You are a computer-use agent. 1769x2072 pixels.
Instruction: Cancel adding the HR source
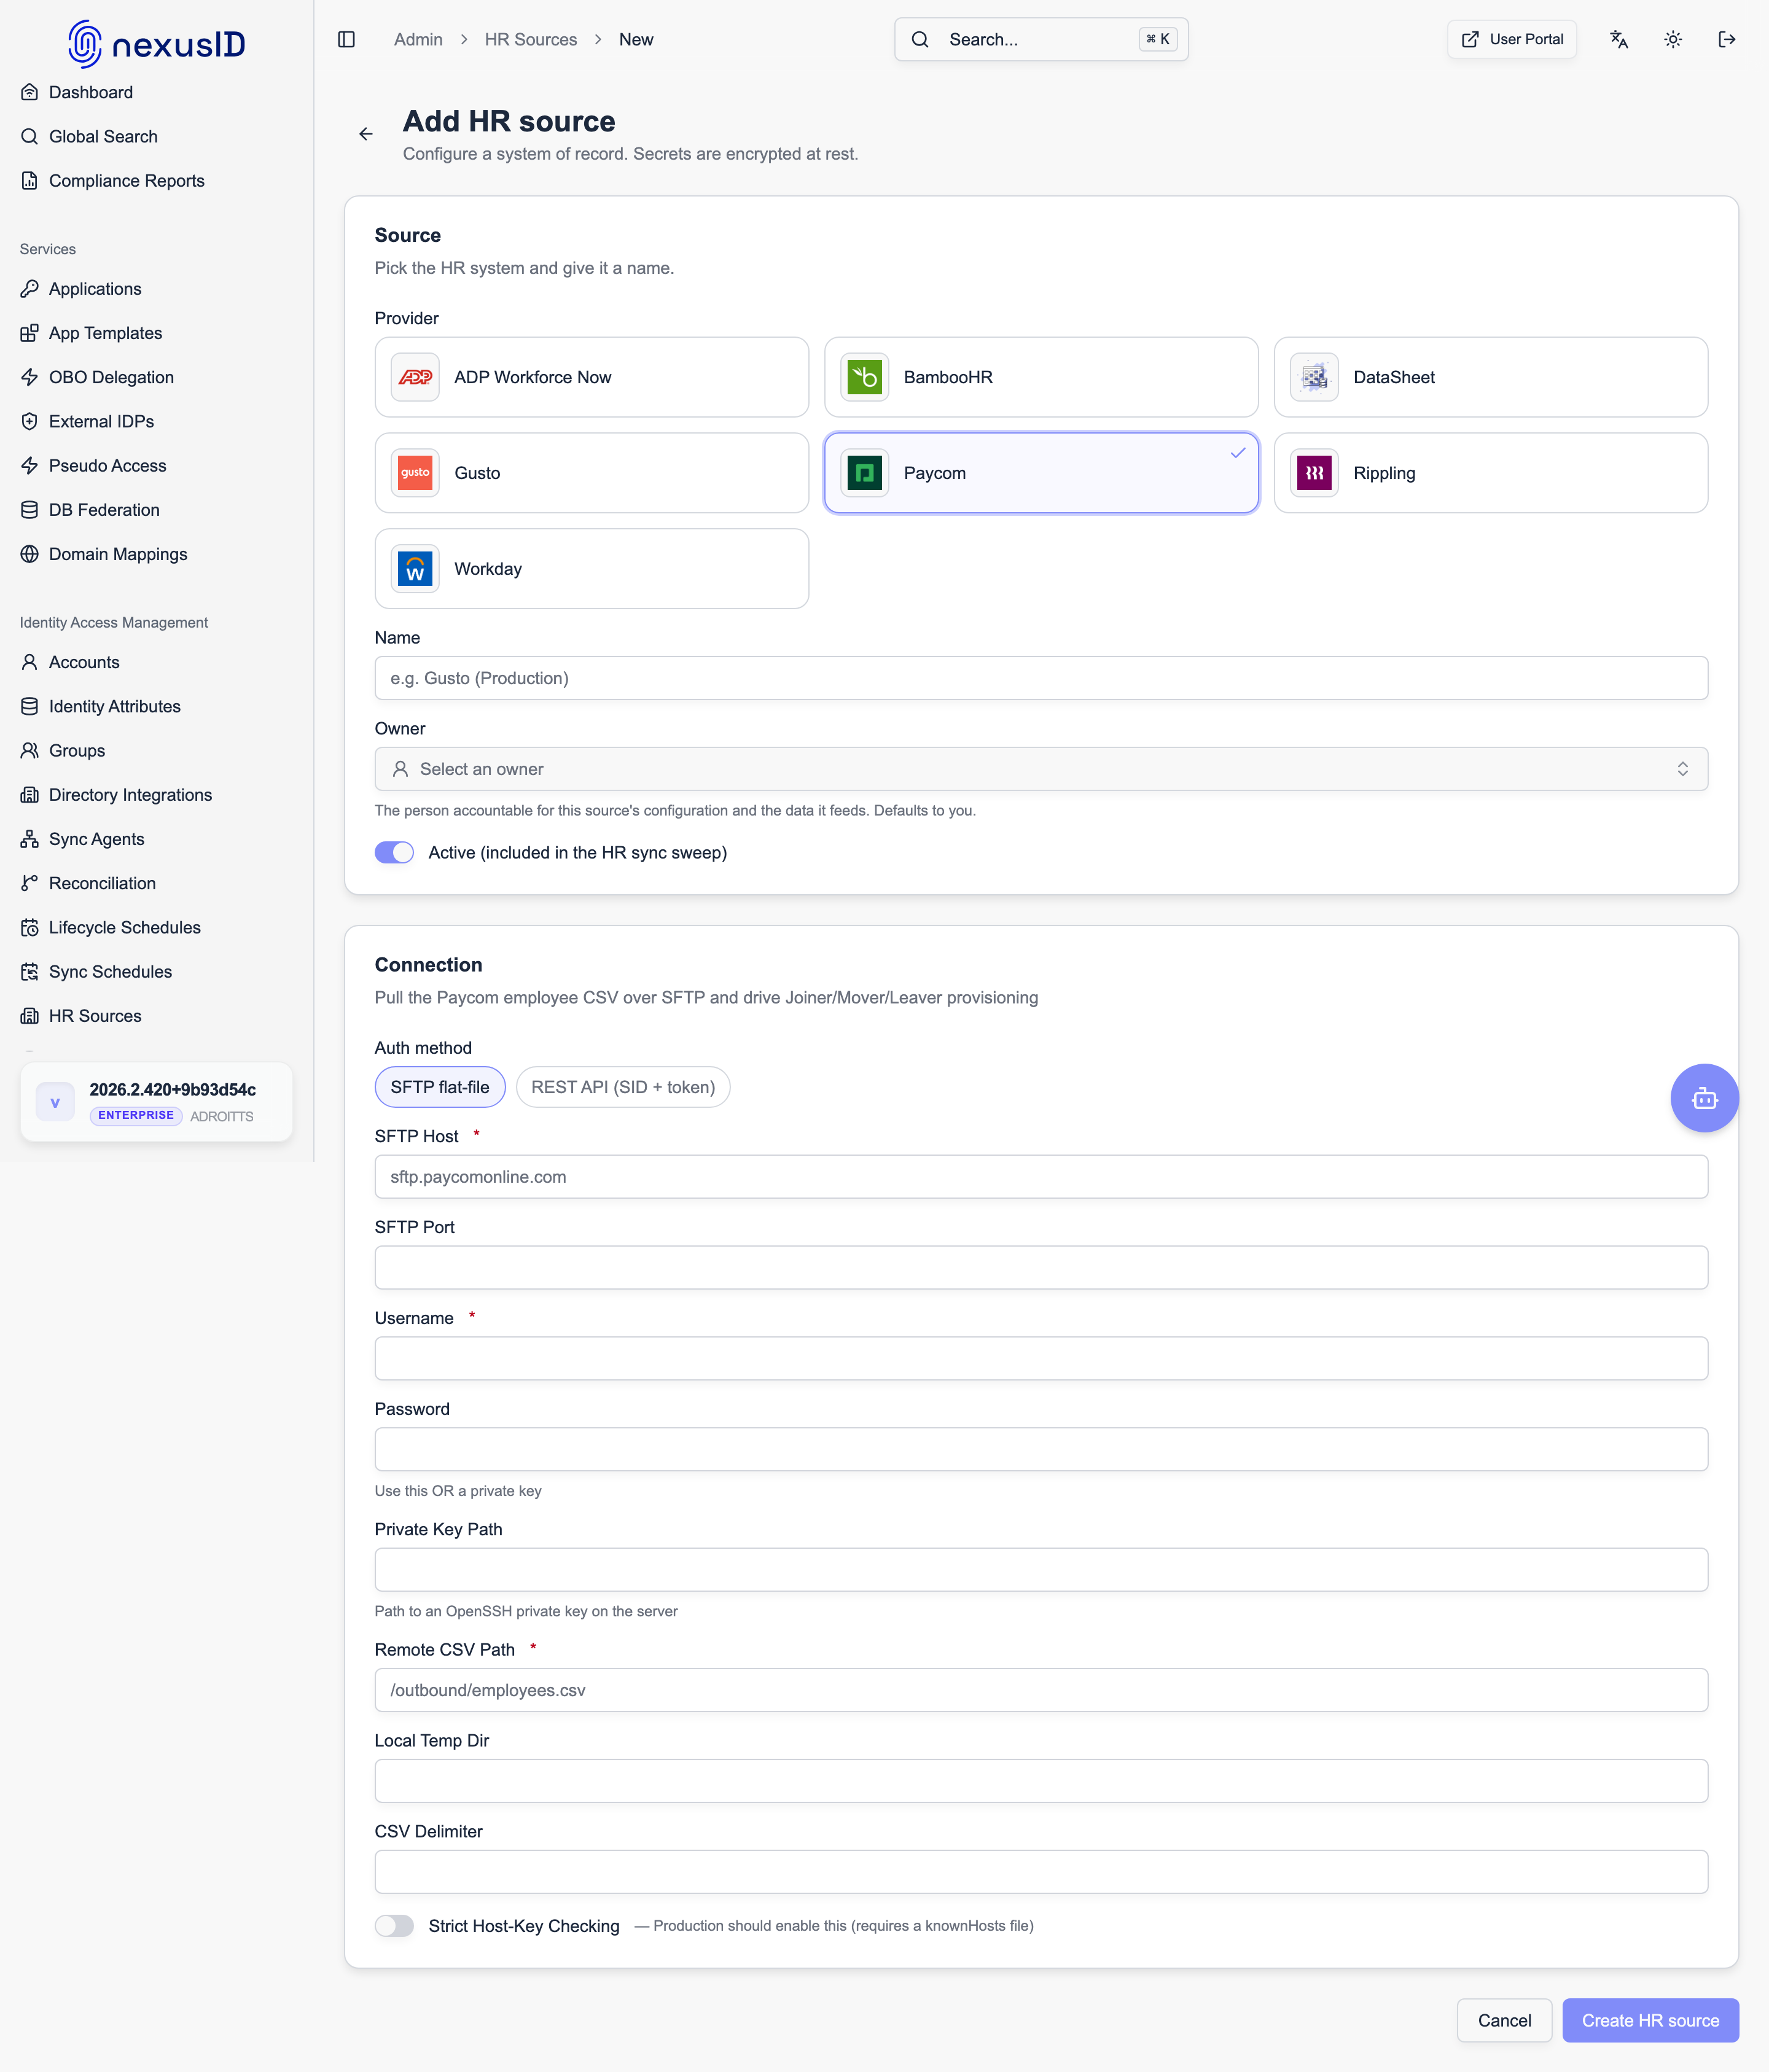pos(1504,2020)
